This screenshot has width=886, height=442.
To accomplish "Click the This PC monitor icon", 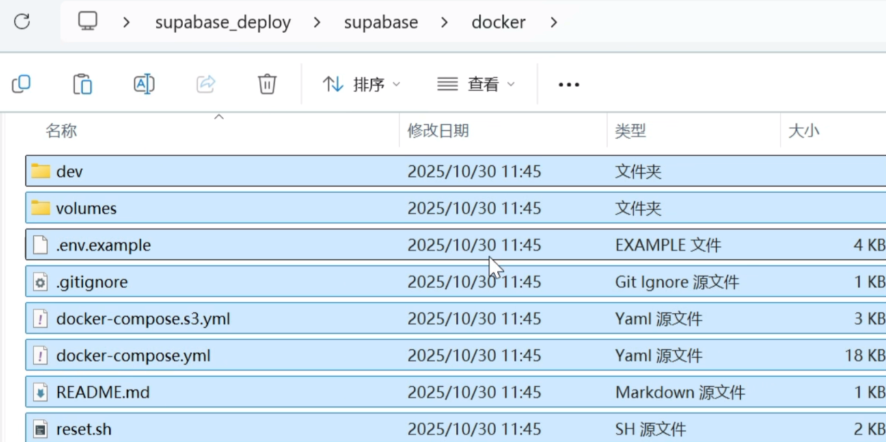I will 88,21.
